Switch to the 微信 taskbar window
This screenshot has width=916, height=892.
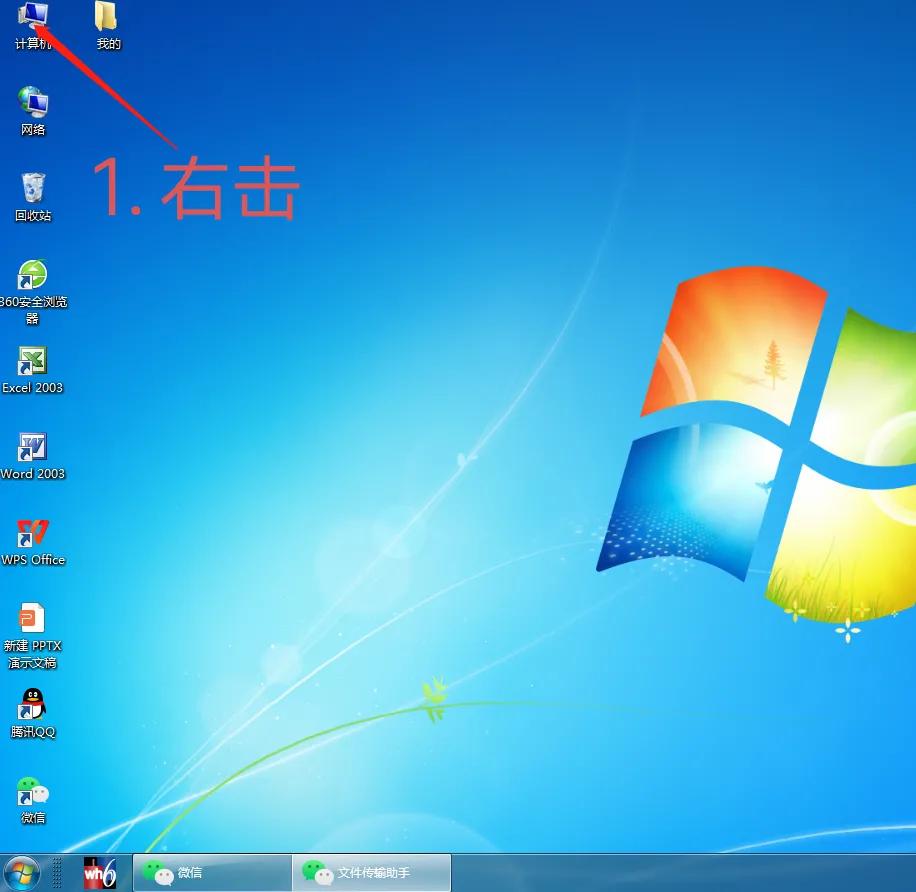click(210, 872)
